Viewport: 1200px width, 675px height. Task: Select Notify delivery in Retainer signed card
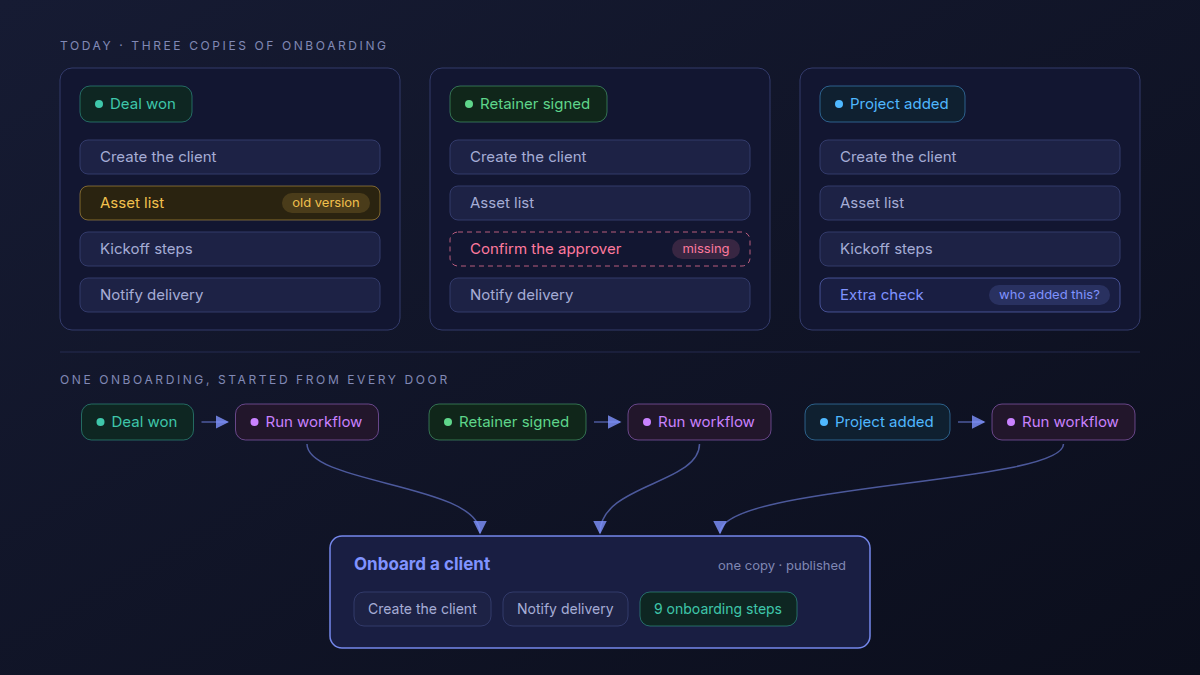[600, 295]
